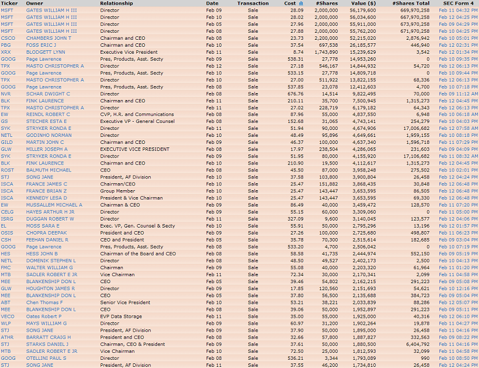479x368 pixels.
Task: Open SEC filing Feb 10 05:01 PM for CSCO
Action: (x=458, y=38)
